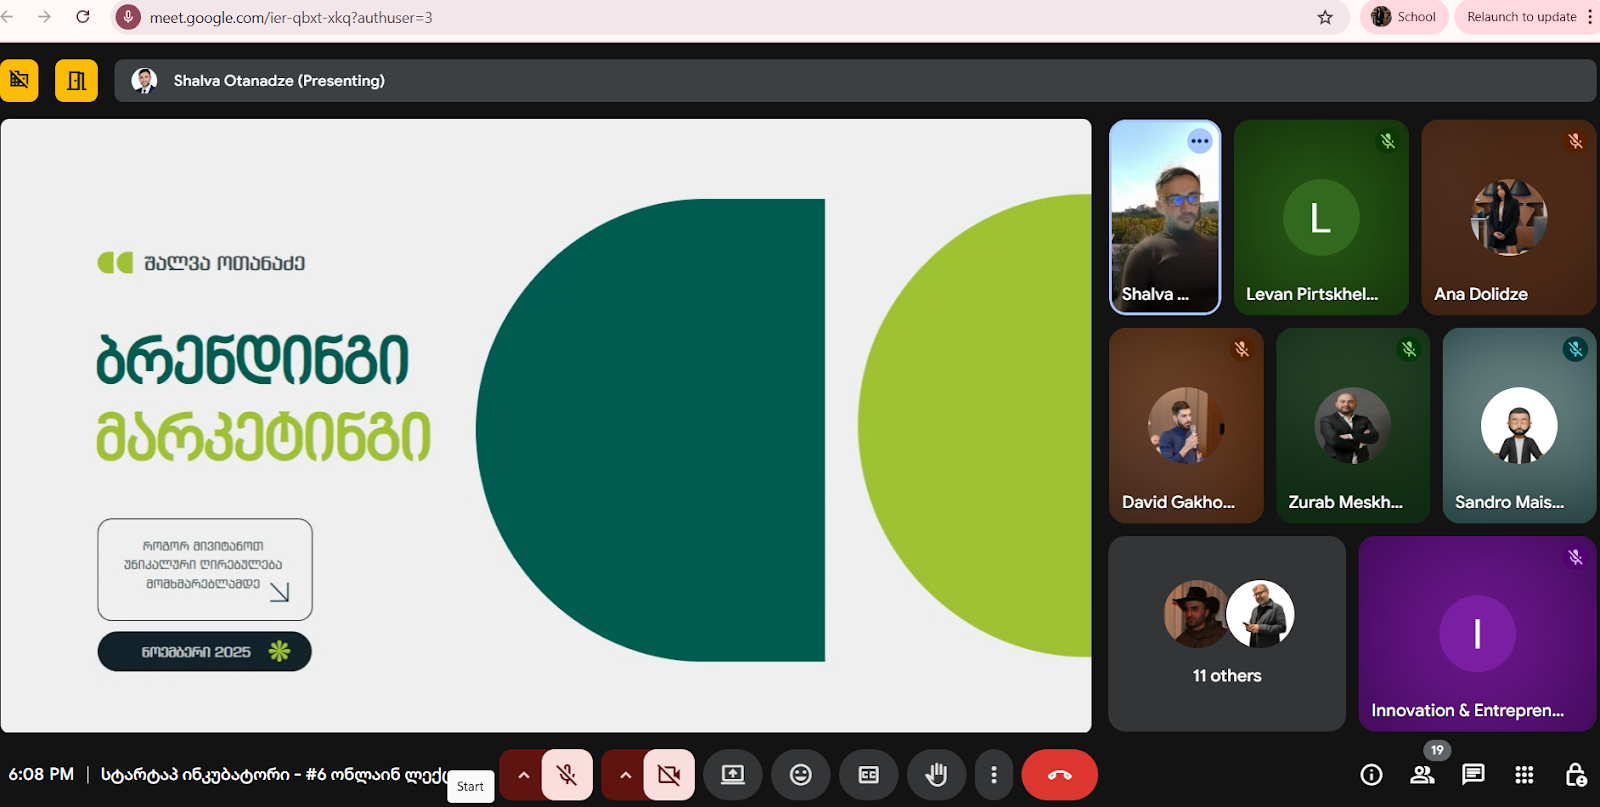Raise your hand in the meeting
This screenshot has height=807, width=1600.
pyautogui.click(x=936, y=775)
